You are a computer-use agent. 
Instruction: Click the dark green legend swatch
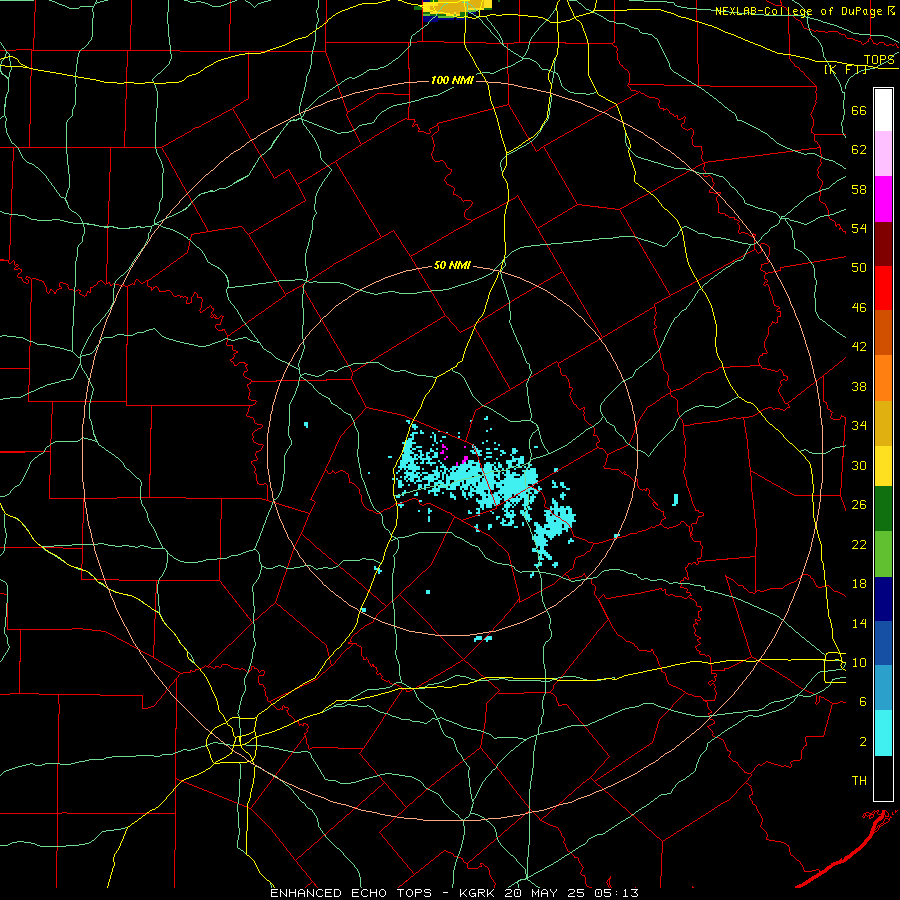coord(883,509)
